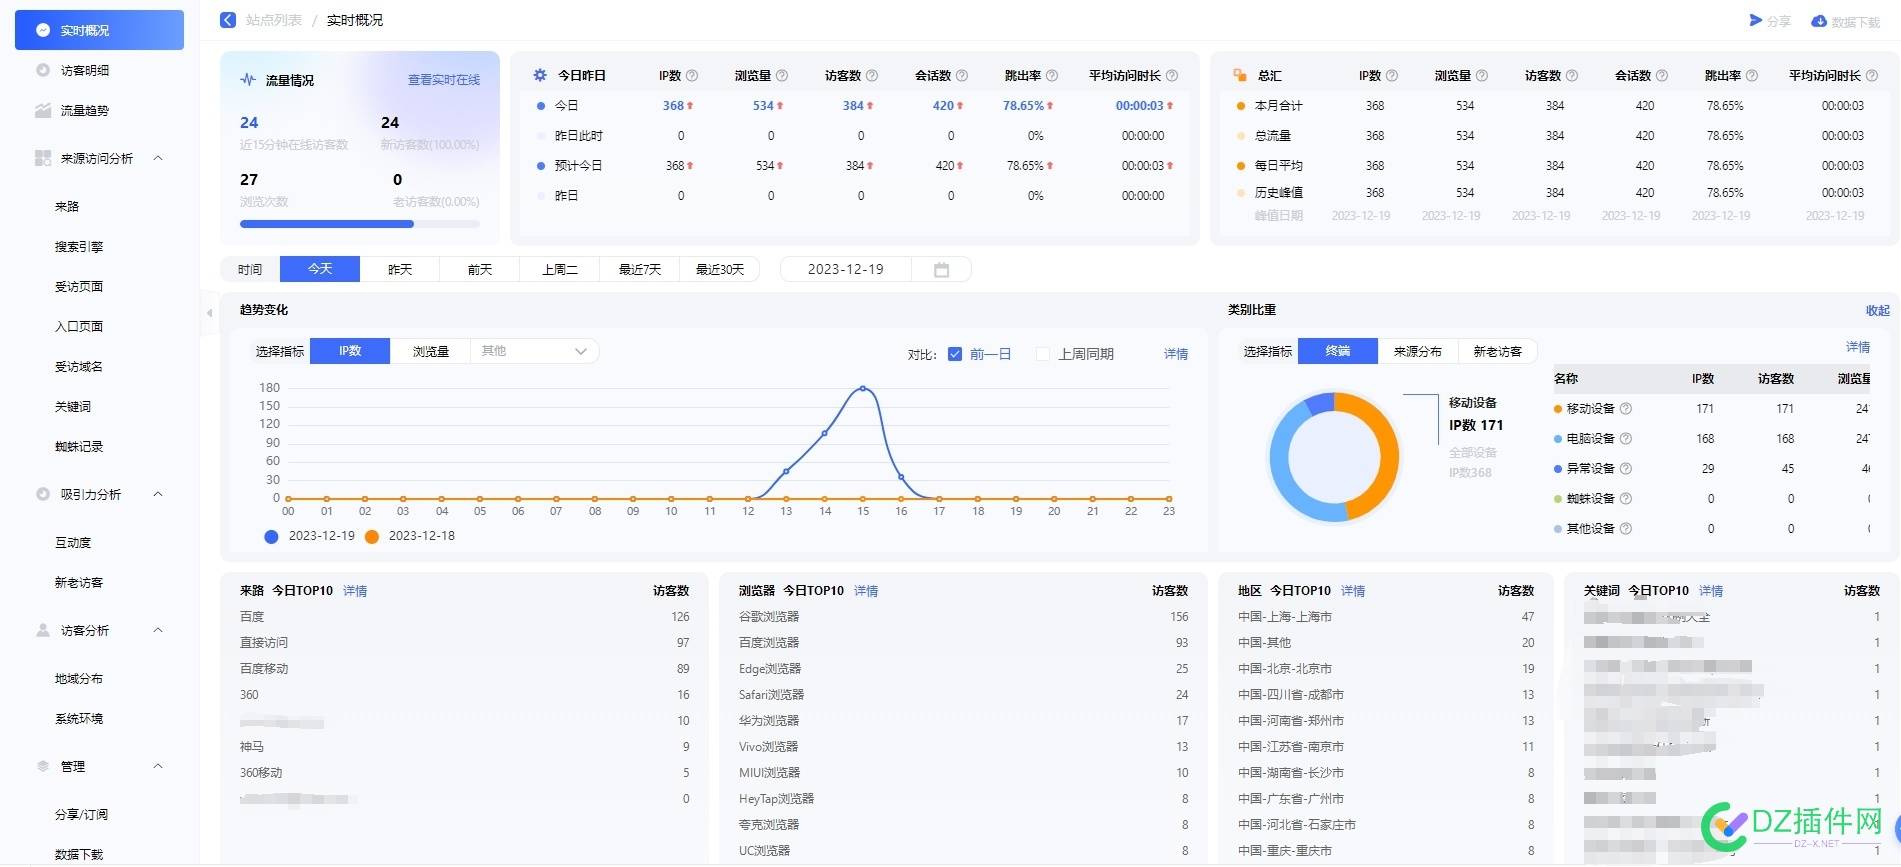
Task: Click help icon next to 总汇 会话数
Action: click(x=1662, y=76)
